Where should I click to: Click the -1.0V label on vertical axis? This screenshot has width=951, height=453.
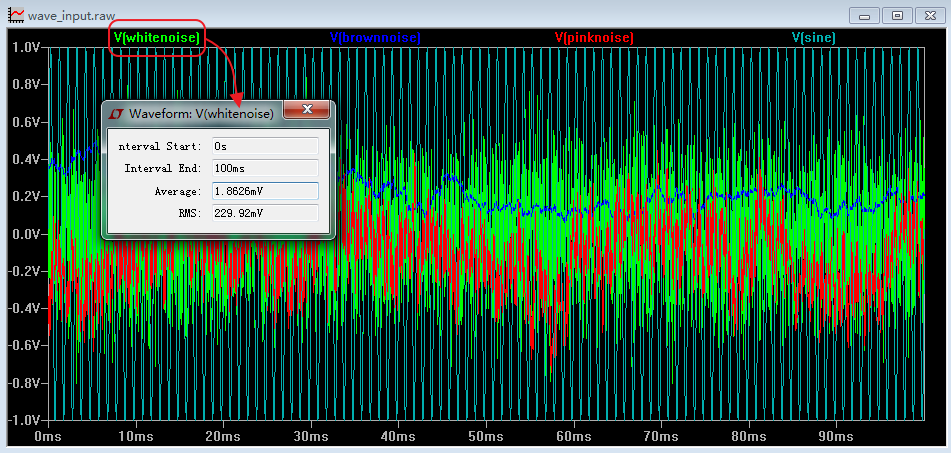(x=25, y=420)
